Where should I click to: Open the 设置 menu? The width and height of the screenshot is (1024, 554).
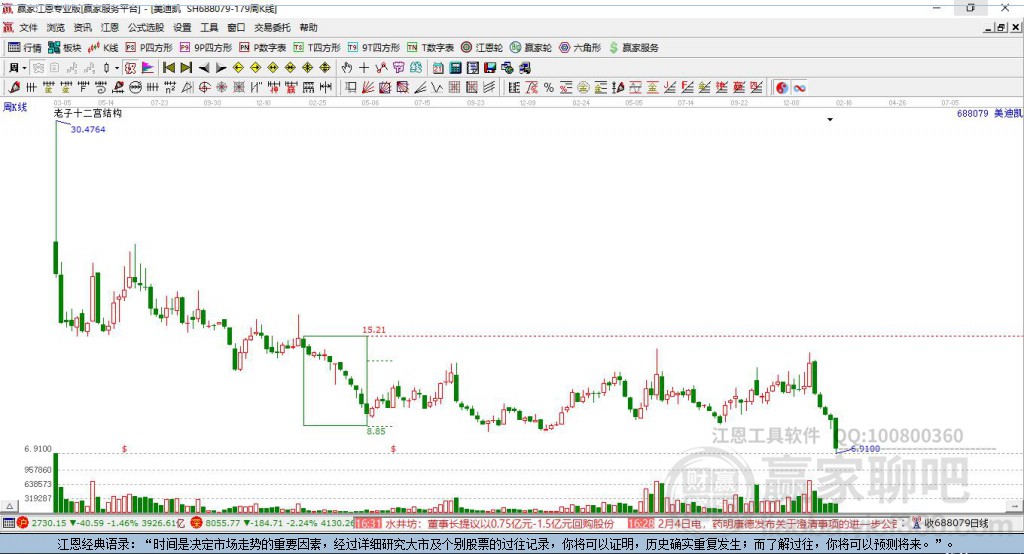click(x=182, y=27)
